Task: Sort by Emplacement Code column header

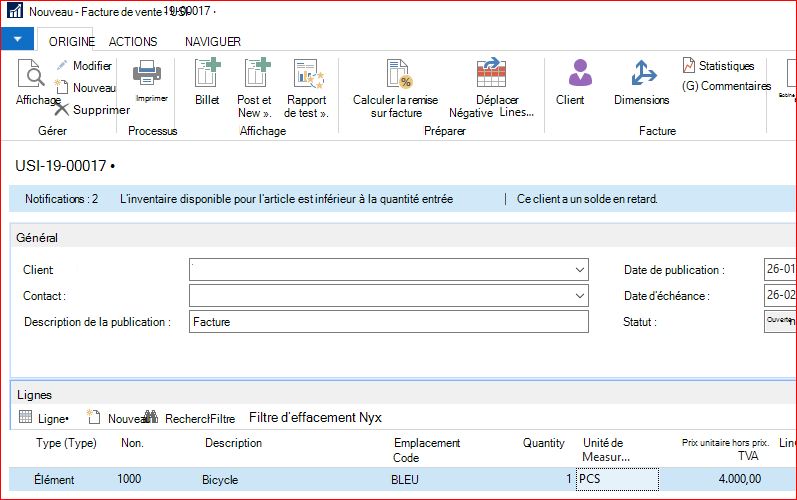Action: coord(426,450)
